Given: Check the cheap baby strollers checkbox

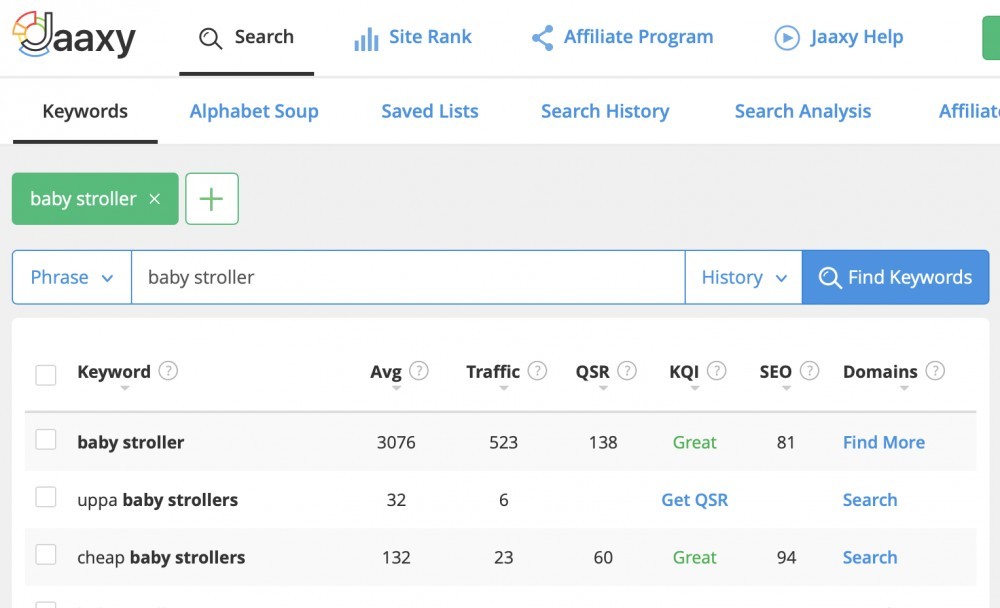Looking at the screenshot, I should (46, 554).
